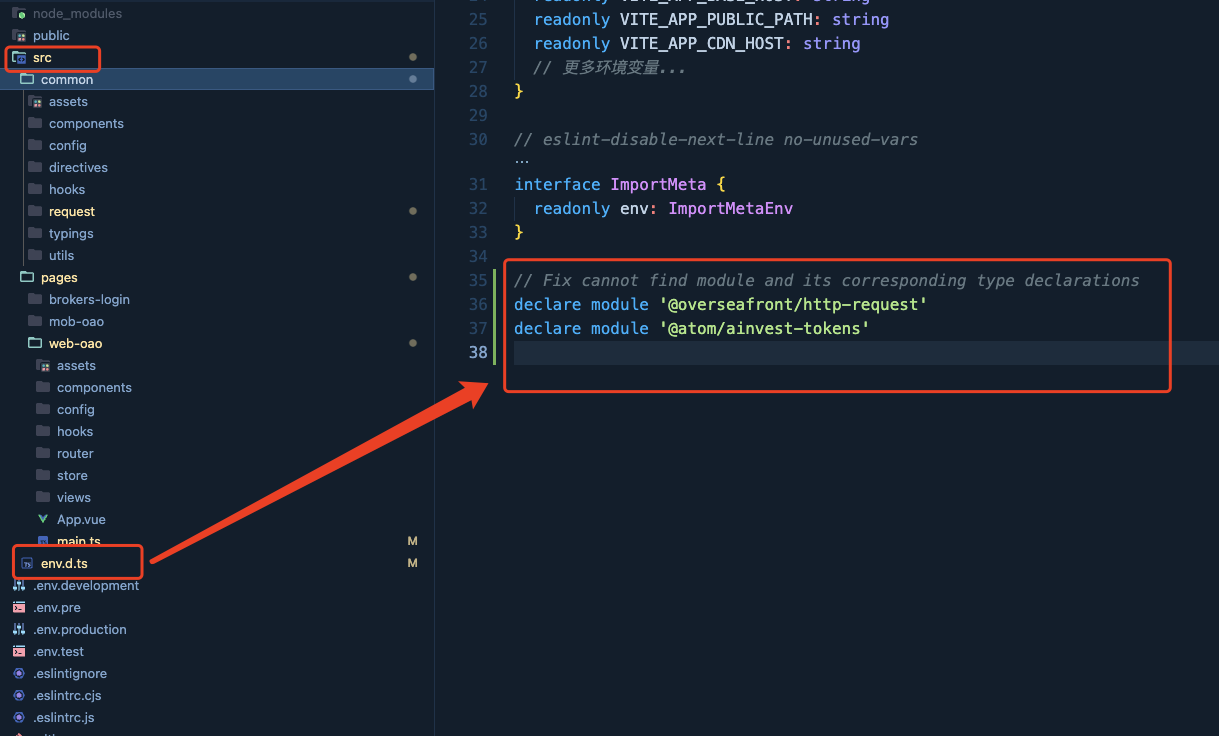Screen dimensions: 1219x736
Task: Click the M status beside env.d.ts
Action: [412, 563]
